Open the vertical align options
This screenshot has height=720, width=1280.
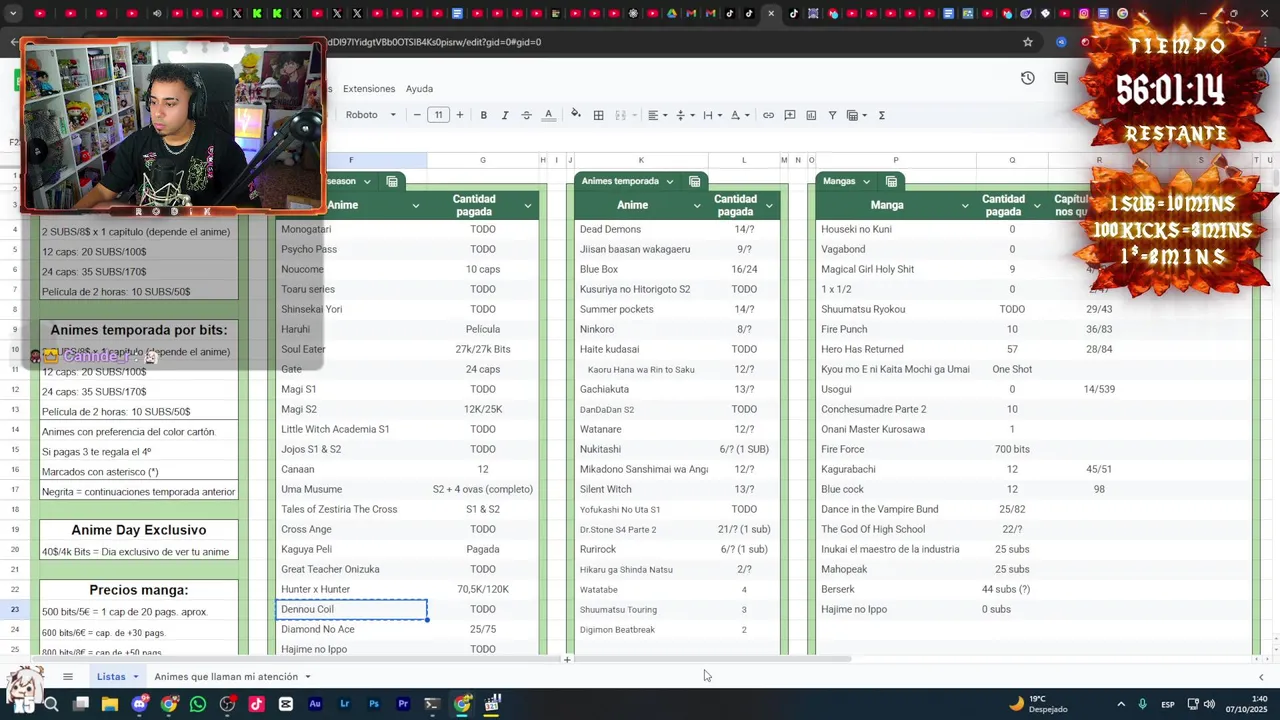685,115
